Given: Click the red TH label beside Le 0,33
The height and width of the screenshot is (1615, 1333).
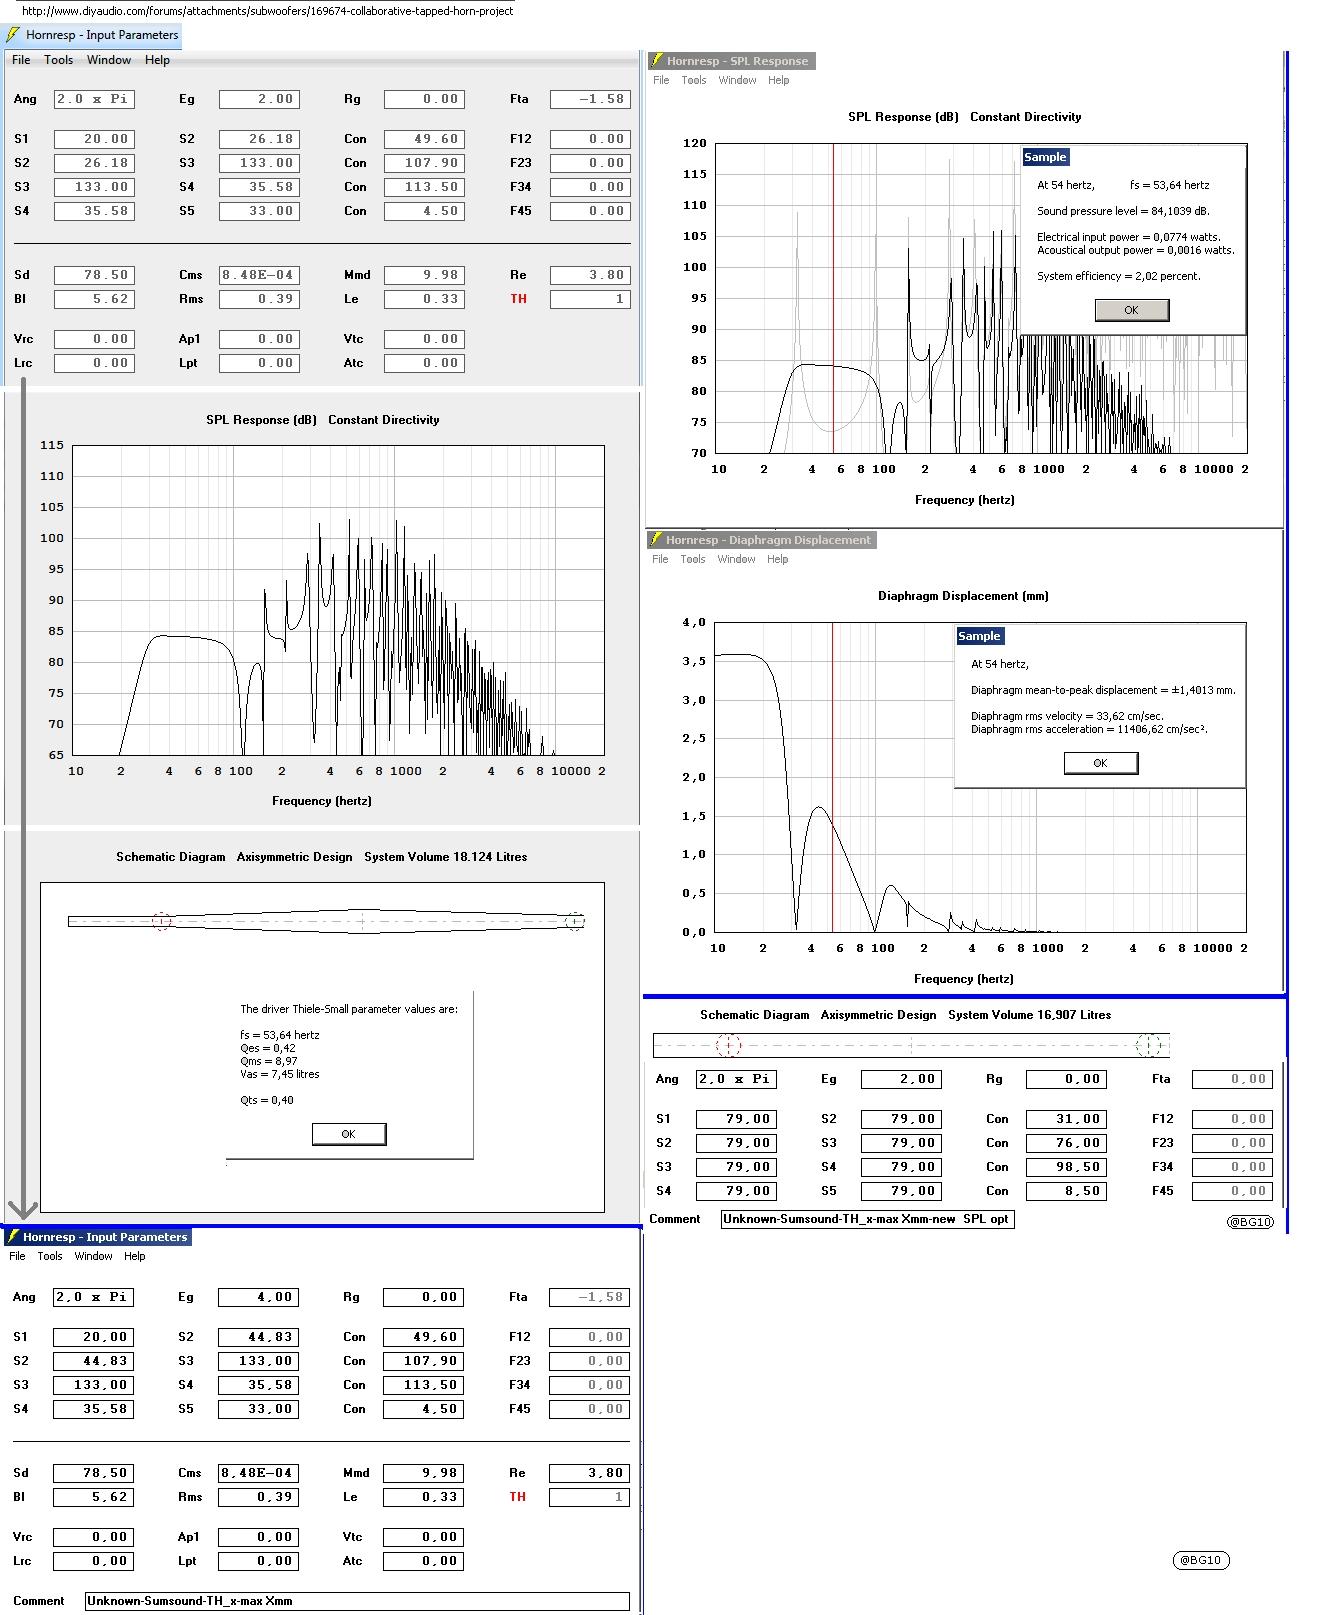Looking at the screenshot, I should tap(517, 1497).
